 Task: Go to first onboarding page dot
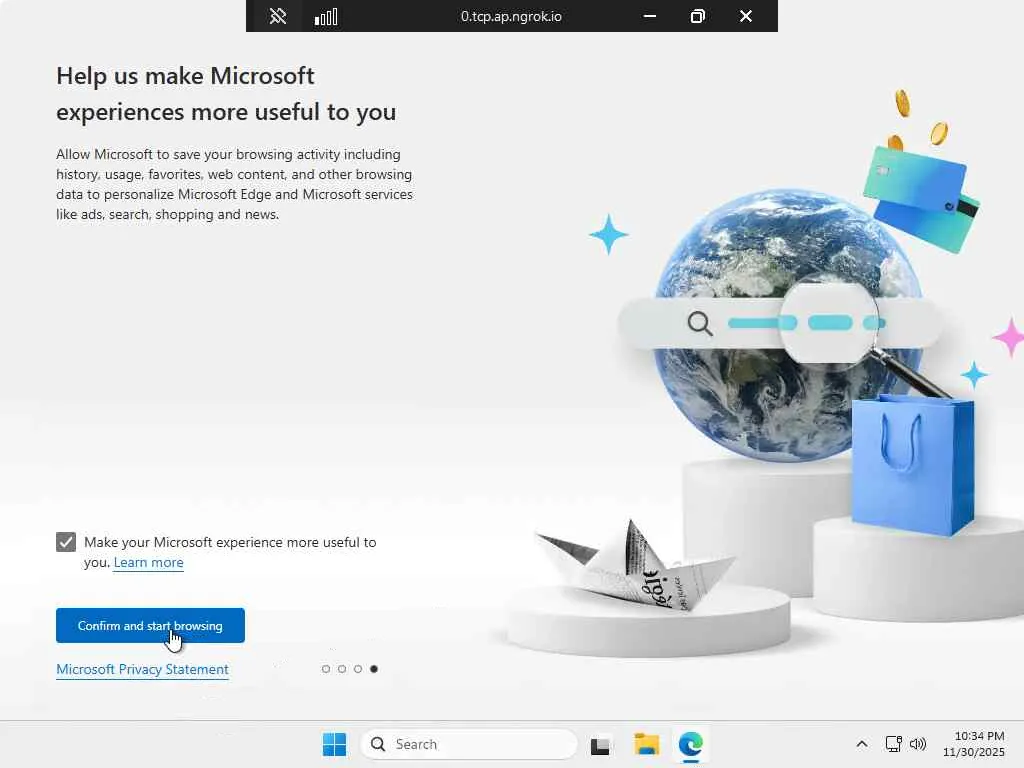(326, 669)
